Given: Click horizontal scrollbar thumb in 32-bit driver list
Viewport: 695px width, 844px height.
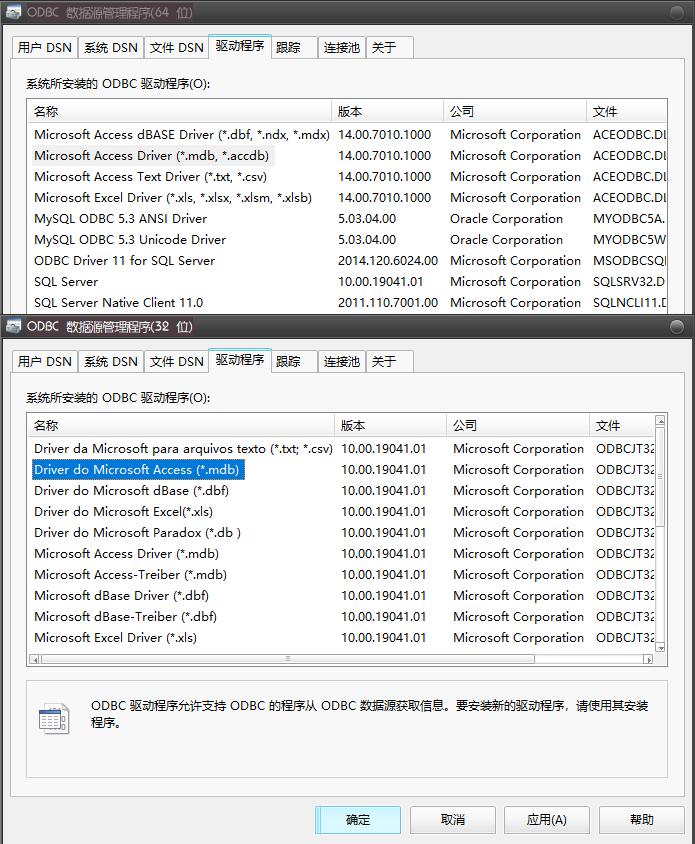Looking at the screenshot, I should [x=288, y=659].
